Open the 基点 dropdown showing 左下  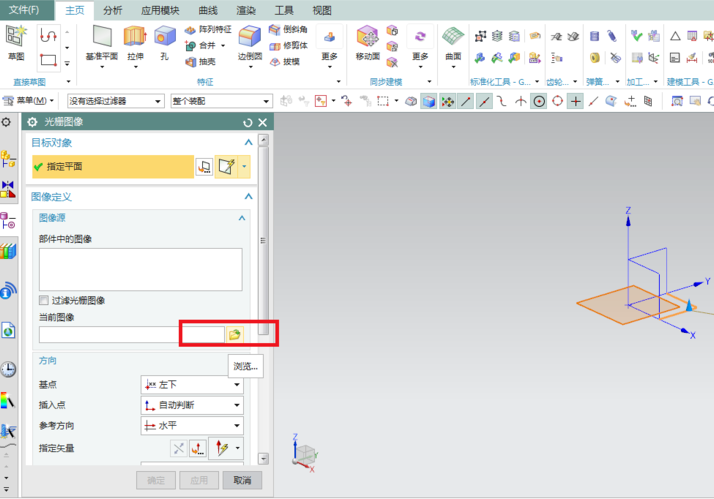coord(192,385)
